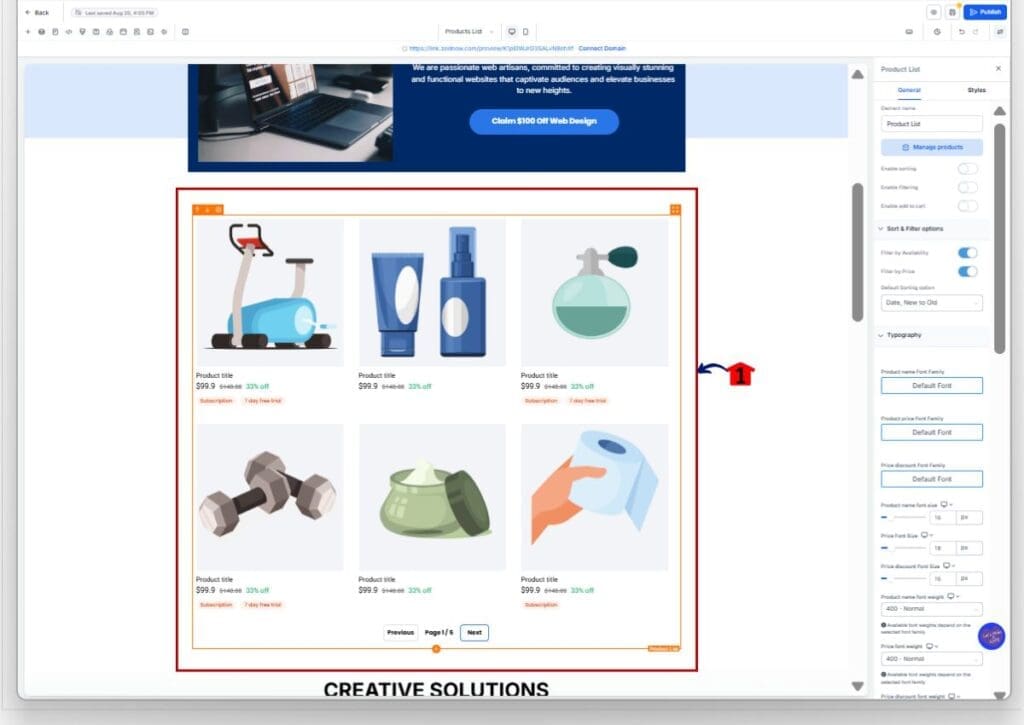The height and width of the screenshot is (725, 1024).
Task: Click the layout panel icon after the toolbar divider
Action: pyautogui.click(x=185, y=31)
